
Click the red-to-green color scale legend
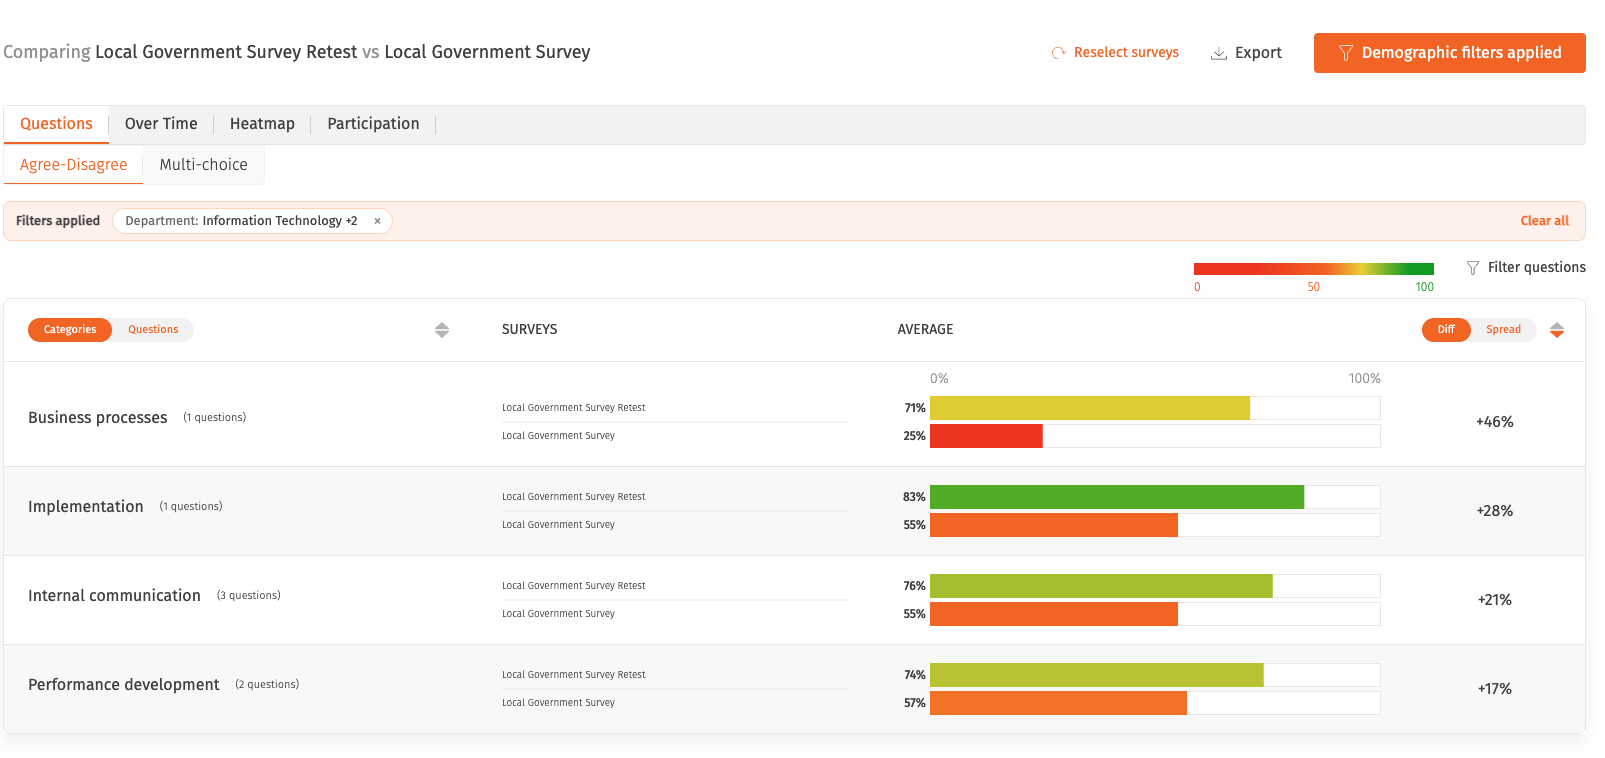pos(1313,270)
